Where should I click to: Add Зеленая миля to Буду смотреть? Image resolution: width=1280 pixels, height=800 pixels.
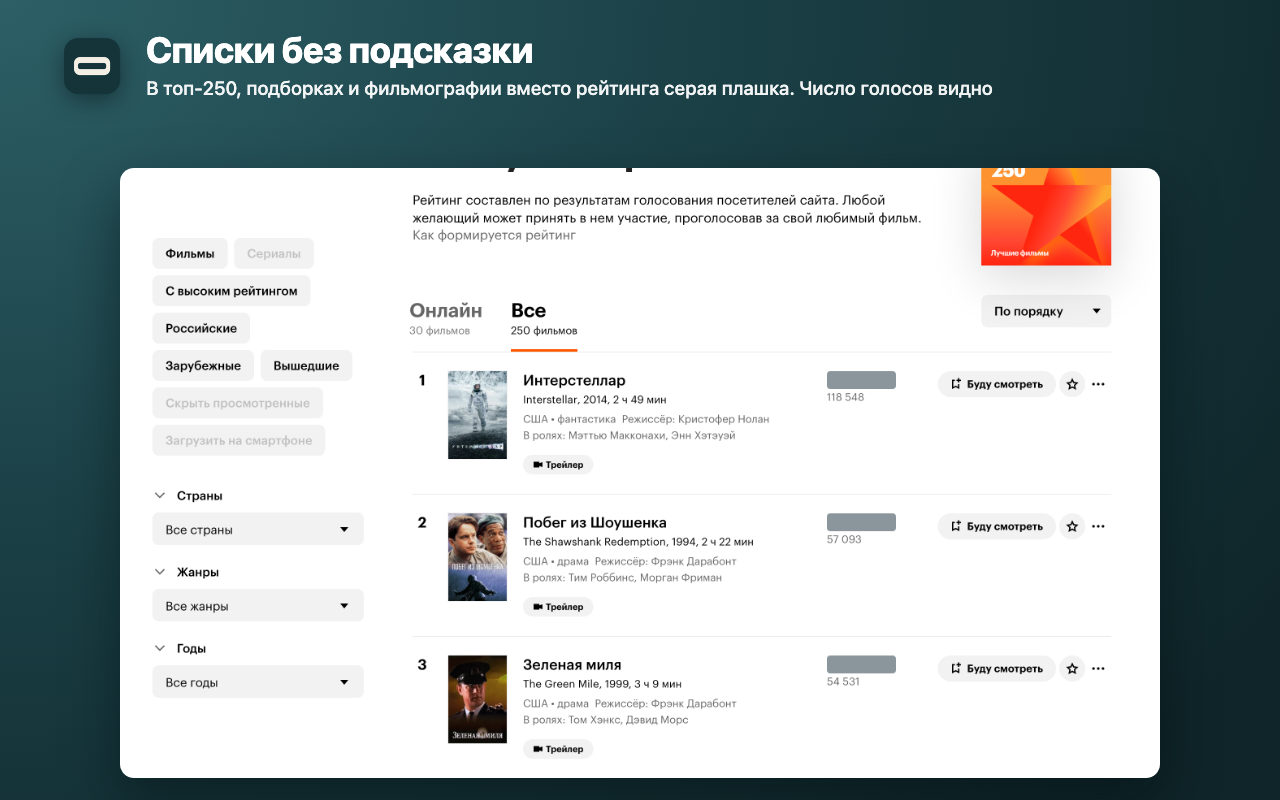pos(996,668)
